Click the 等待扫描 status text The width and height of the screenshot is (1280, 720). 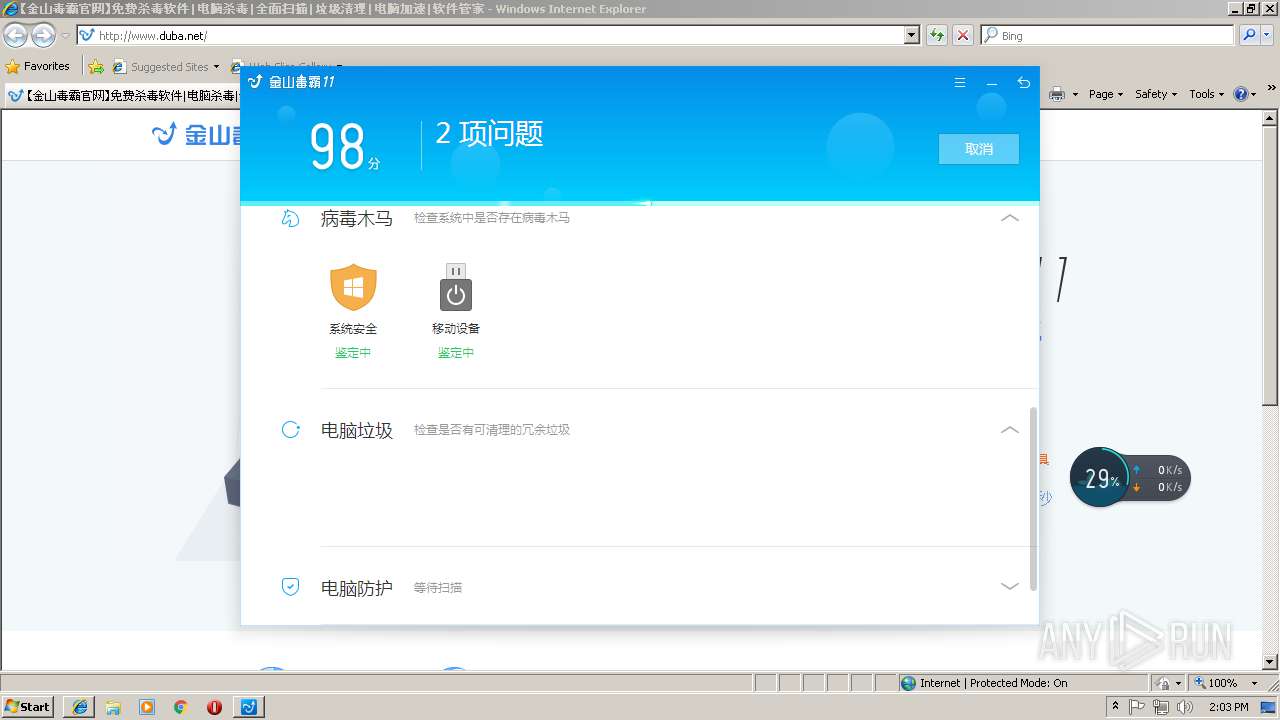[x=438, y=588]
